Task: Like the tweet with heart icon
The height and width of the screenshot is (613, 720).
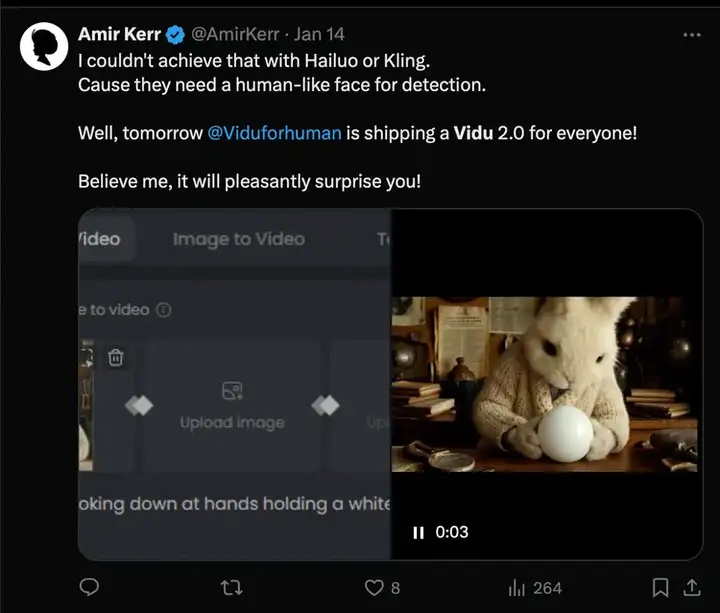Action: click(374, 588)
